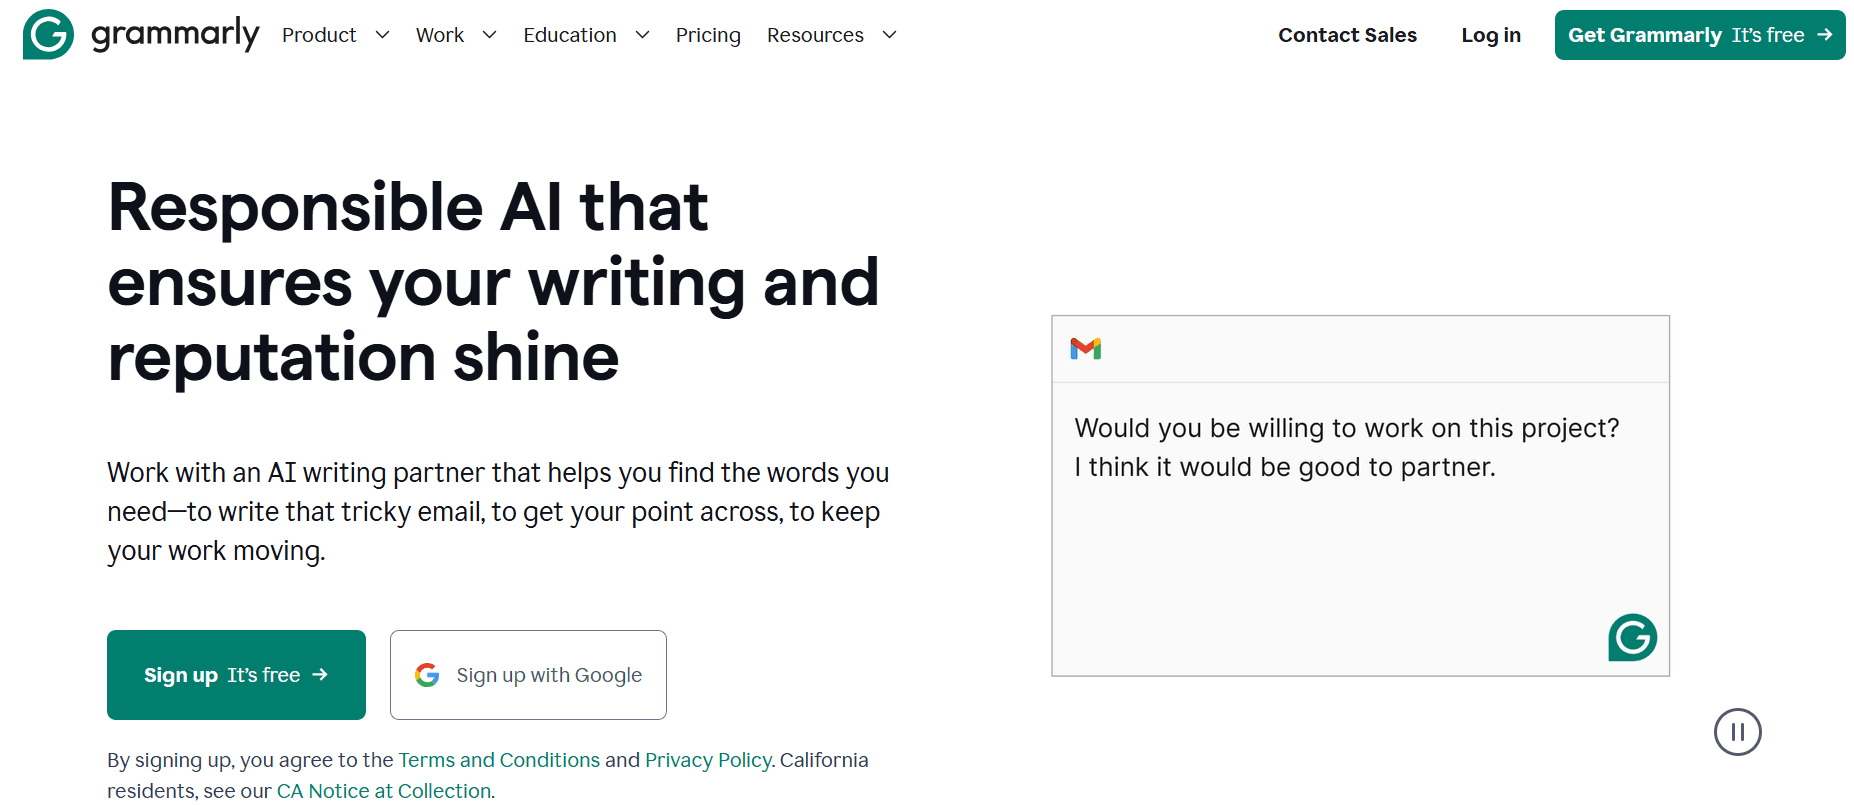
Task: Click the Google G logo icon
Action: pos(427,675)
